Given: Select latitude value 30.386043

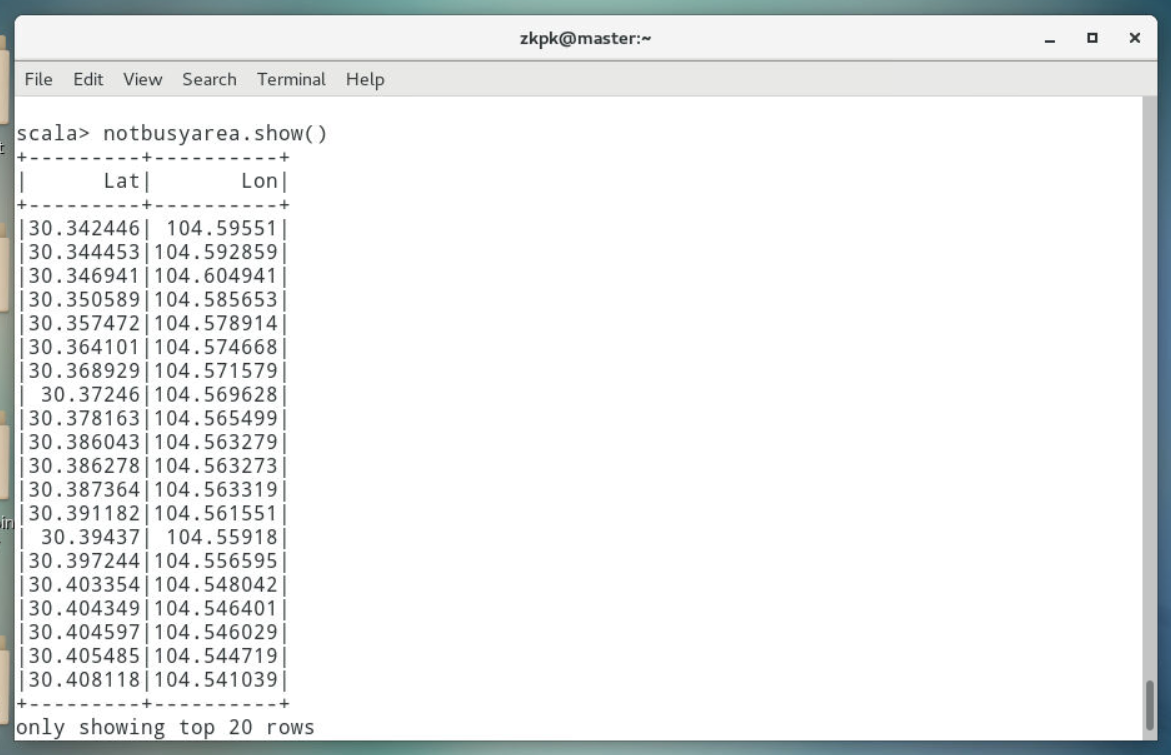Looking at the screenshot, I should pyautogui.click(x=84, y=442).
